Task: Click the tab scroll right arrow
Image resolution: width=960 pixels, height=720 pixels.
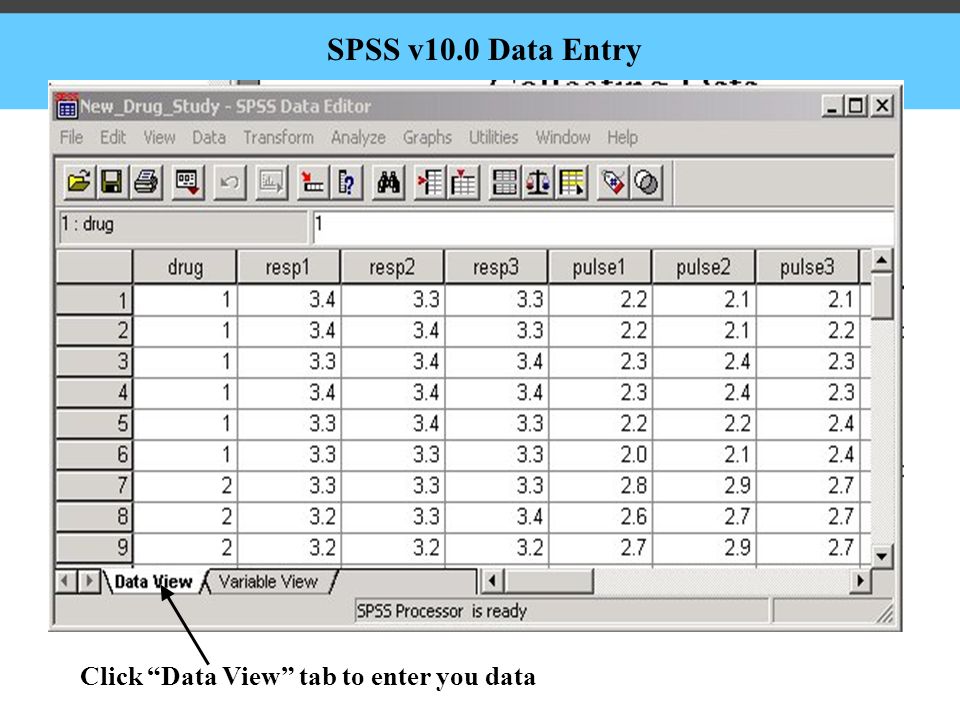Action: [89, 580]
